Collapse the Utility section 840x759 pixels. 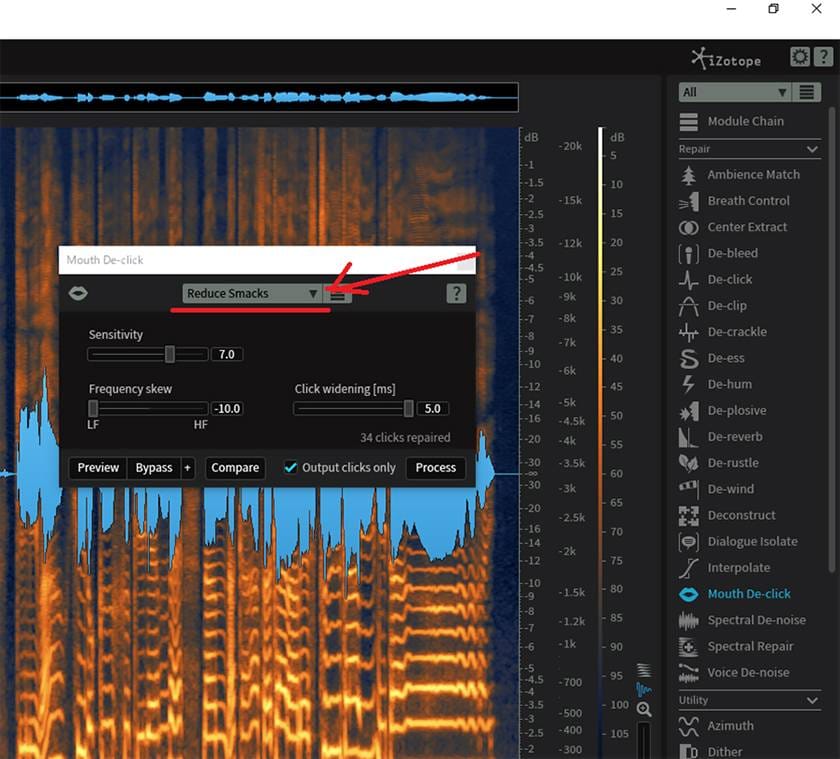pyautogui.click(x=812, y=700)
